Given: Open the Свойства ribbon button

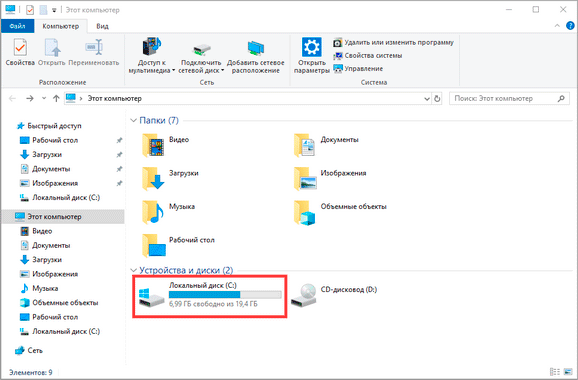Looking at the screenshot, I should (x=20, y=52).
